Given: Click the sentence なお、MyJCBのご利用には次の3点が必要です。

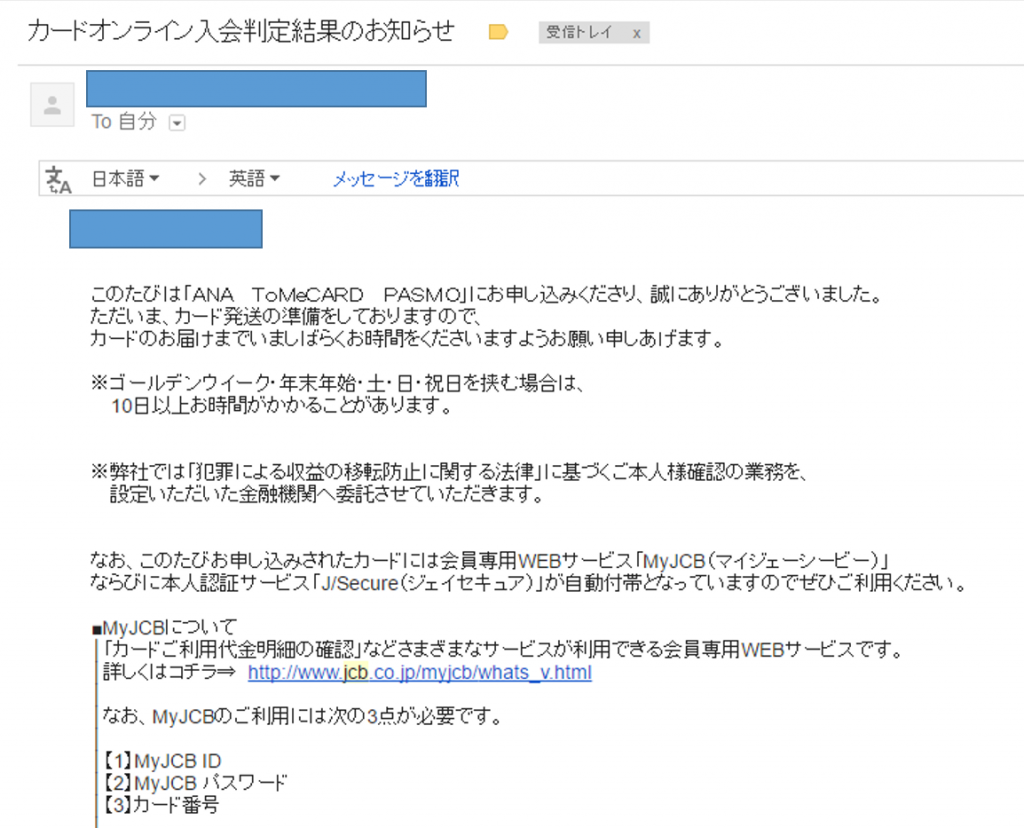Looking at the screenshot, I should [x=303, y=717].
